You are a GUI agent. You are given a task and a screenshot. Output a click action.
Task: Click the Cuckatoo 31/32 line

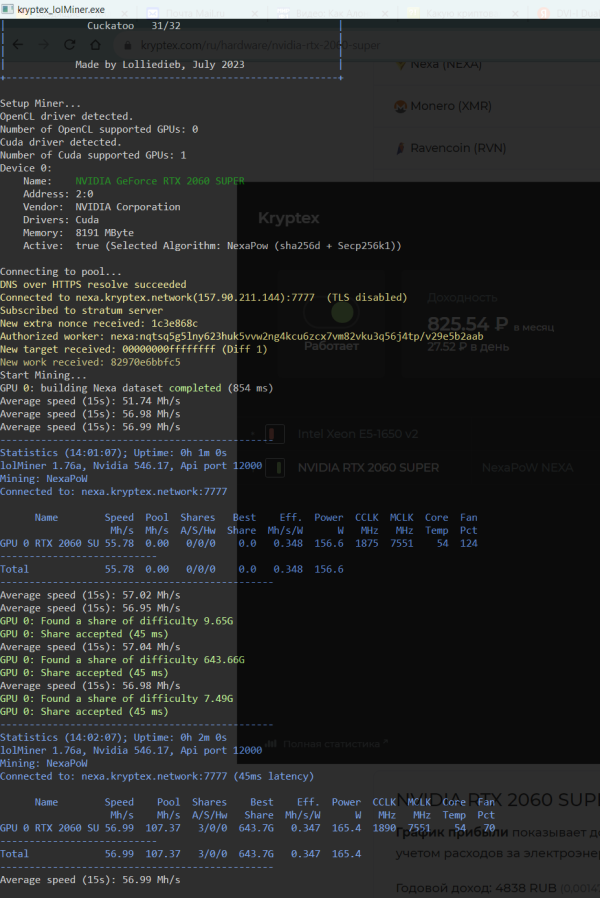coord(133,26)
